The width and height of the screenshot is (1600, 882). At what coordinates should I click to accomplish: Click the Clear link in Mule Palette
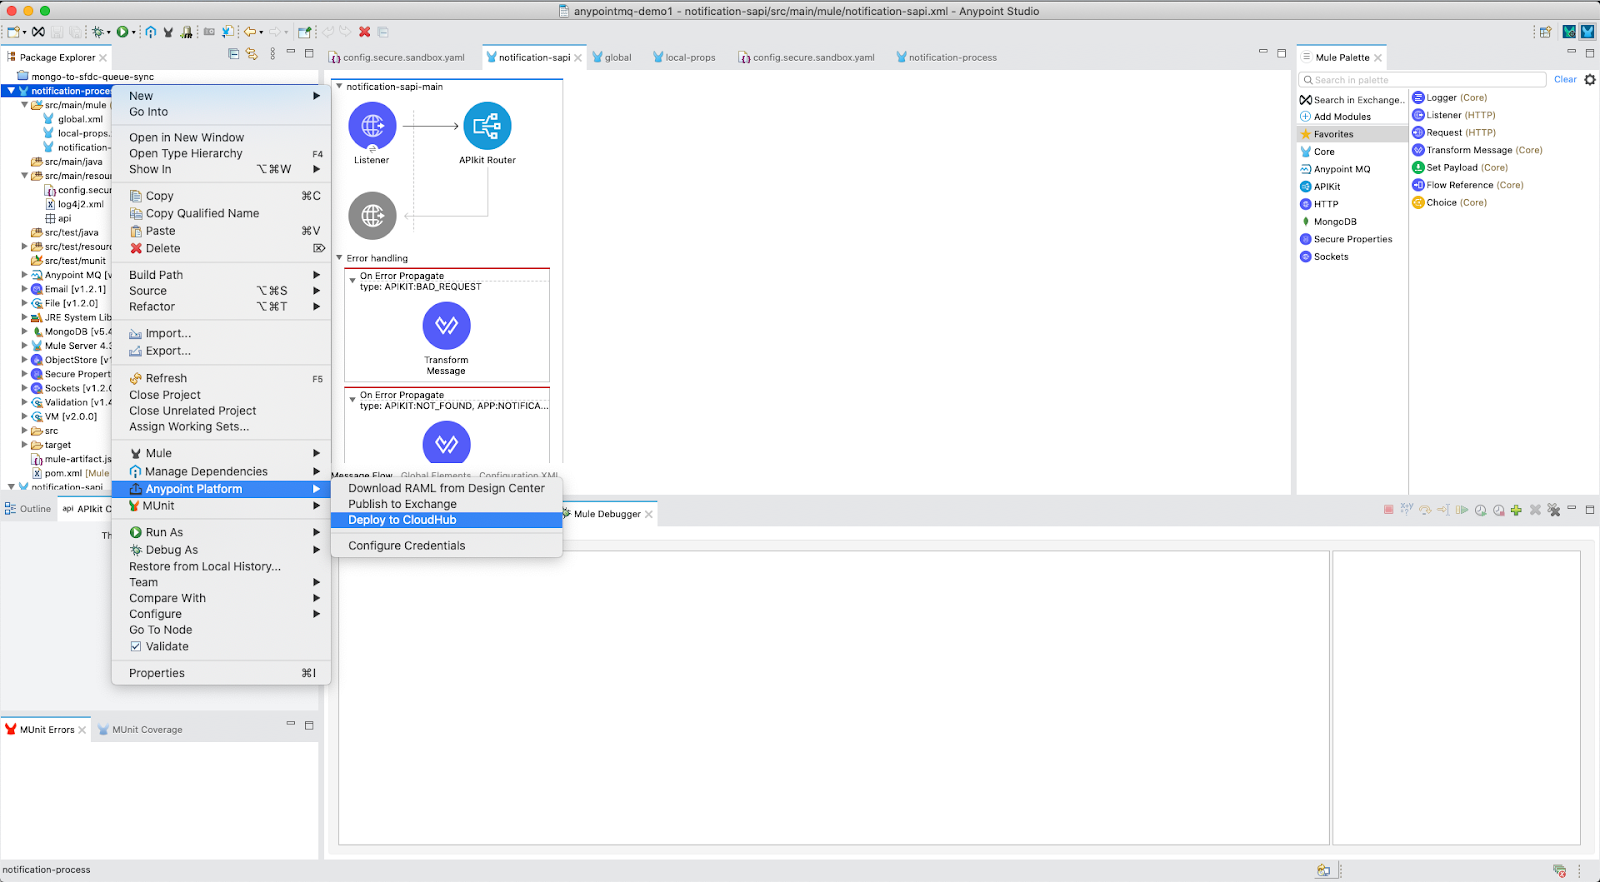(x=1565, y=80)
